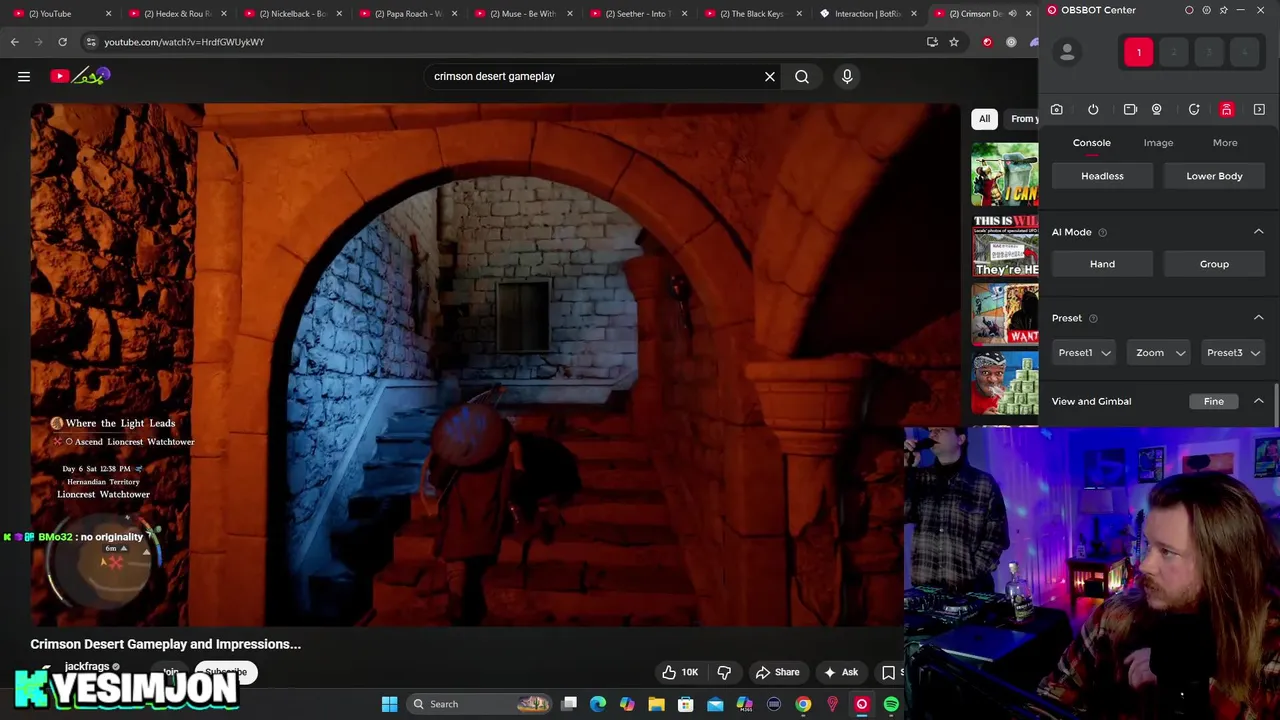The width and height of the screenshot is (1280, 720).
Task: Open Microsoft Edge from the taskbar
Action: tap(598, 704)
